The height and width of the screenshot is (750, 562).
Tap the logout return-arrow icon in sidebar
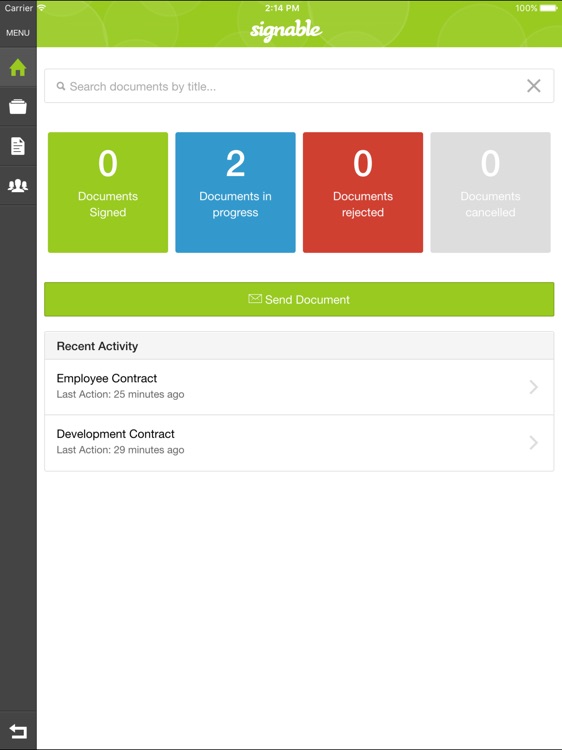click(x=18, y=731)
